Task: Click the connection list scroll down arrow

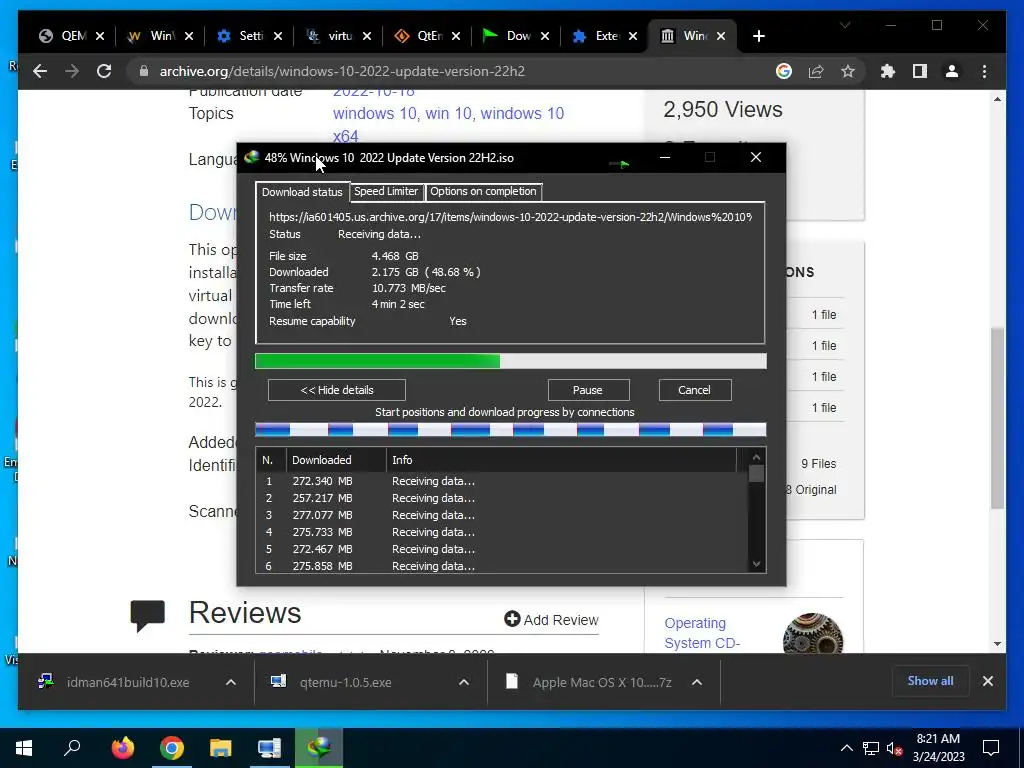Action: pyautogui.click(x=756, y=564)
